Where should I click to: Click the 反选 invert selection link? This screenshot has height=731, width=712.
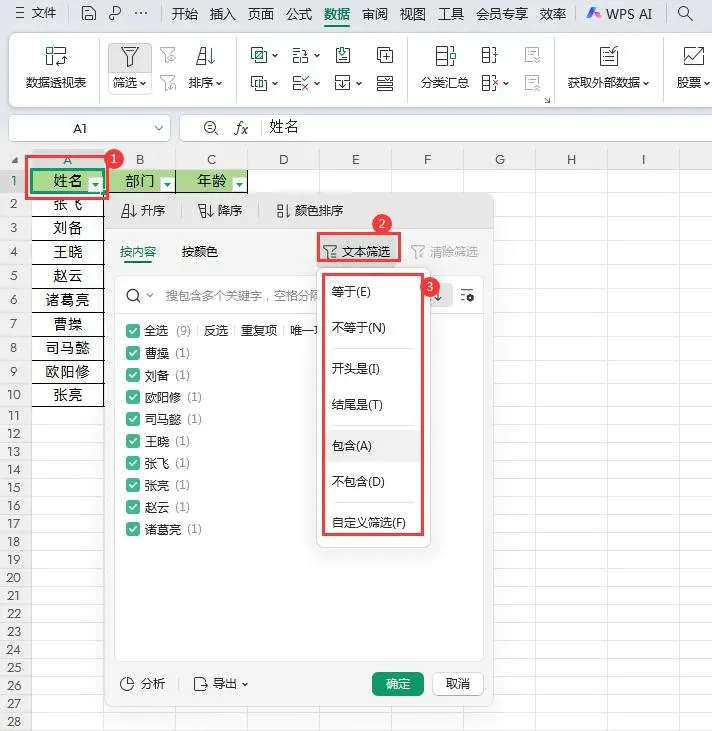(216, 331)
